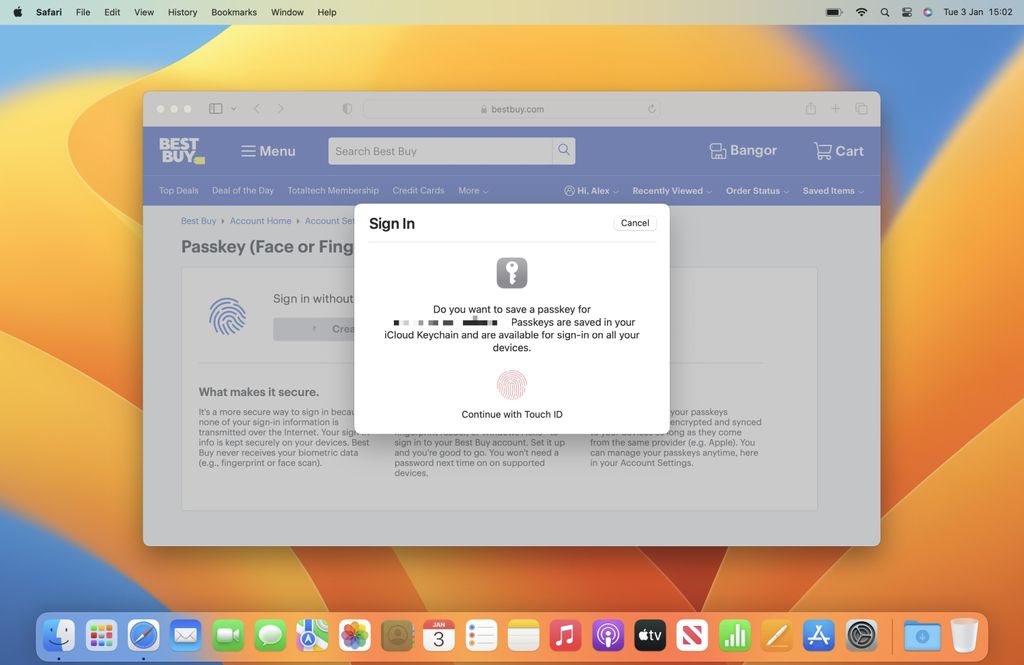The width and height of the screenshot is (1024, 665).
Task: Open the Bookmarks menu
Action: 233,12
